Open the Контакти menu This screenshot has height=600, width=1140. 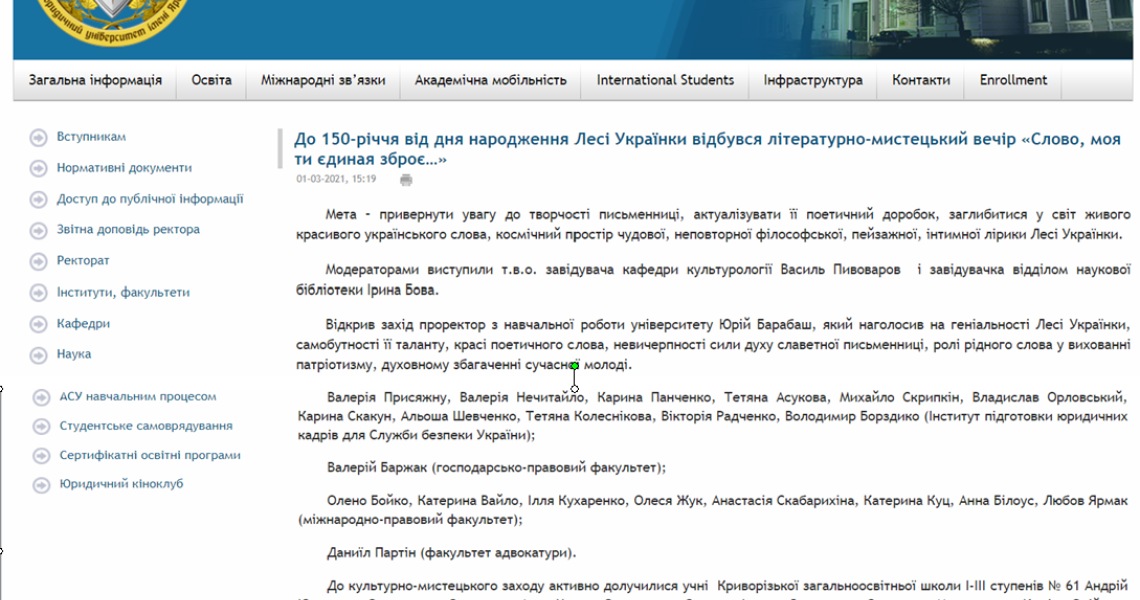921,80
